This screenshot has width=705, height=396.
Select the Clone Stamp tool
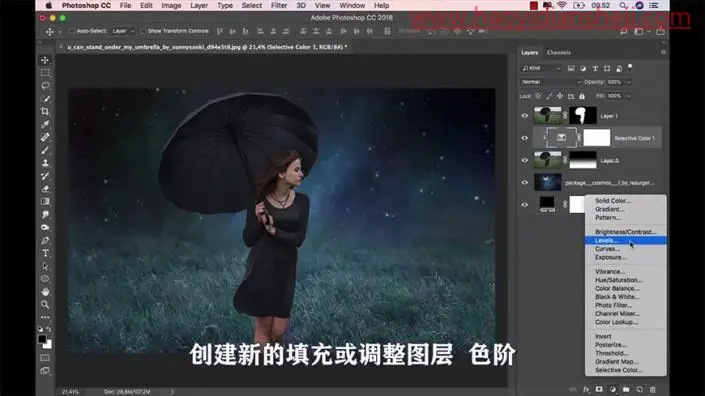click(x=45, y=163)
